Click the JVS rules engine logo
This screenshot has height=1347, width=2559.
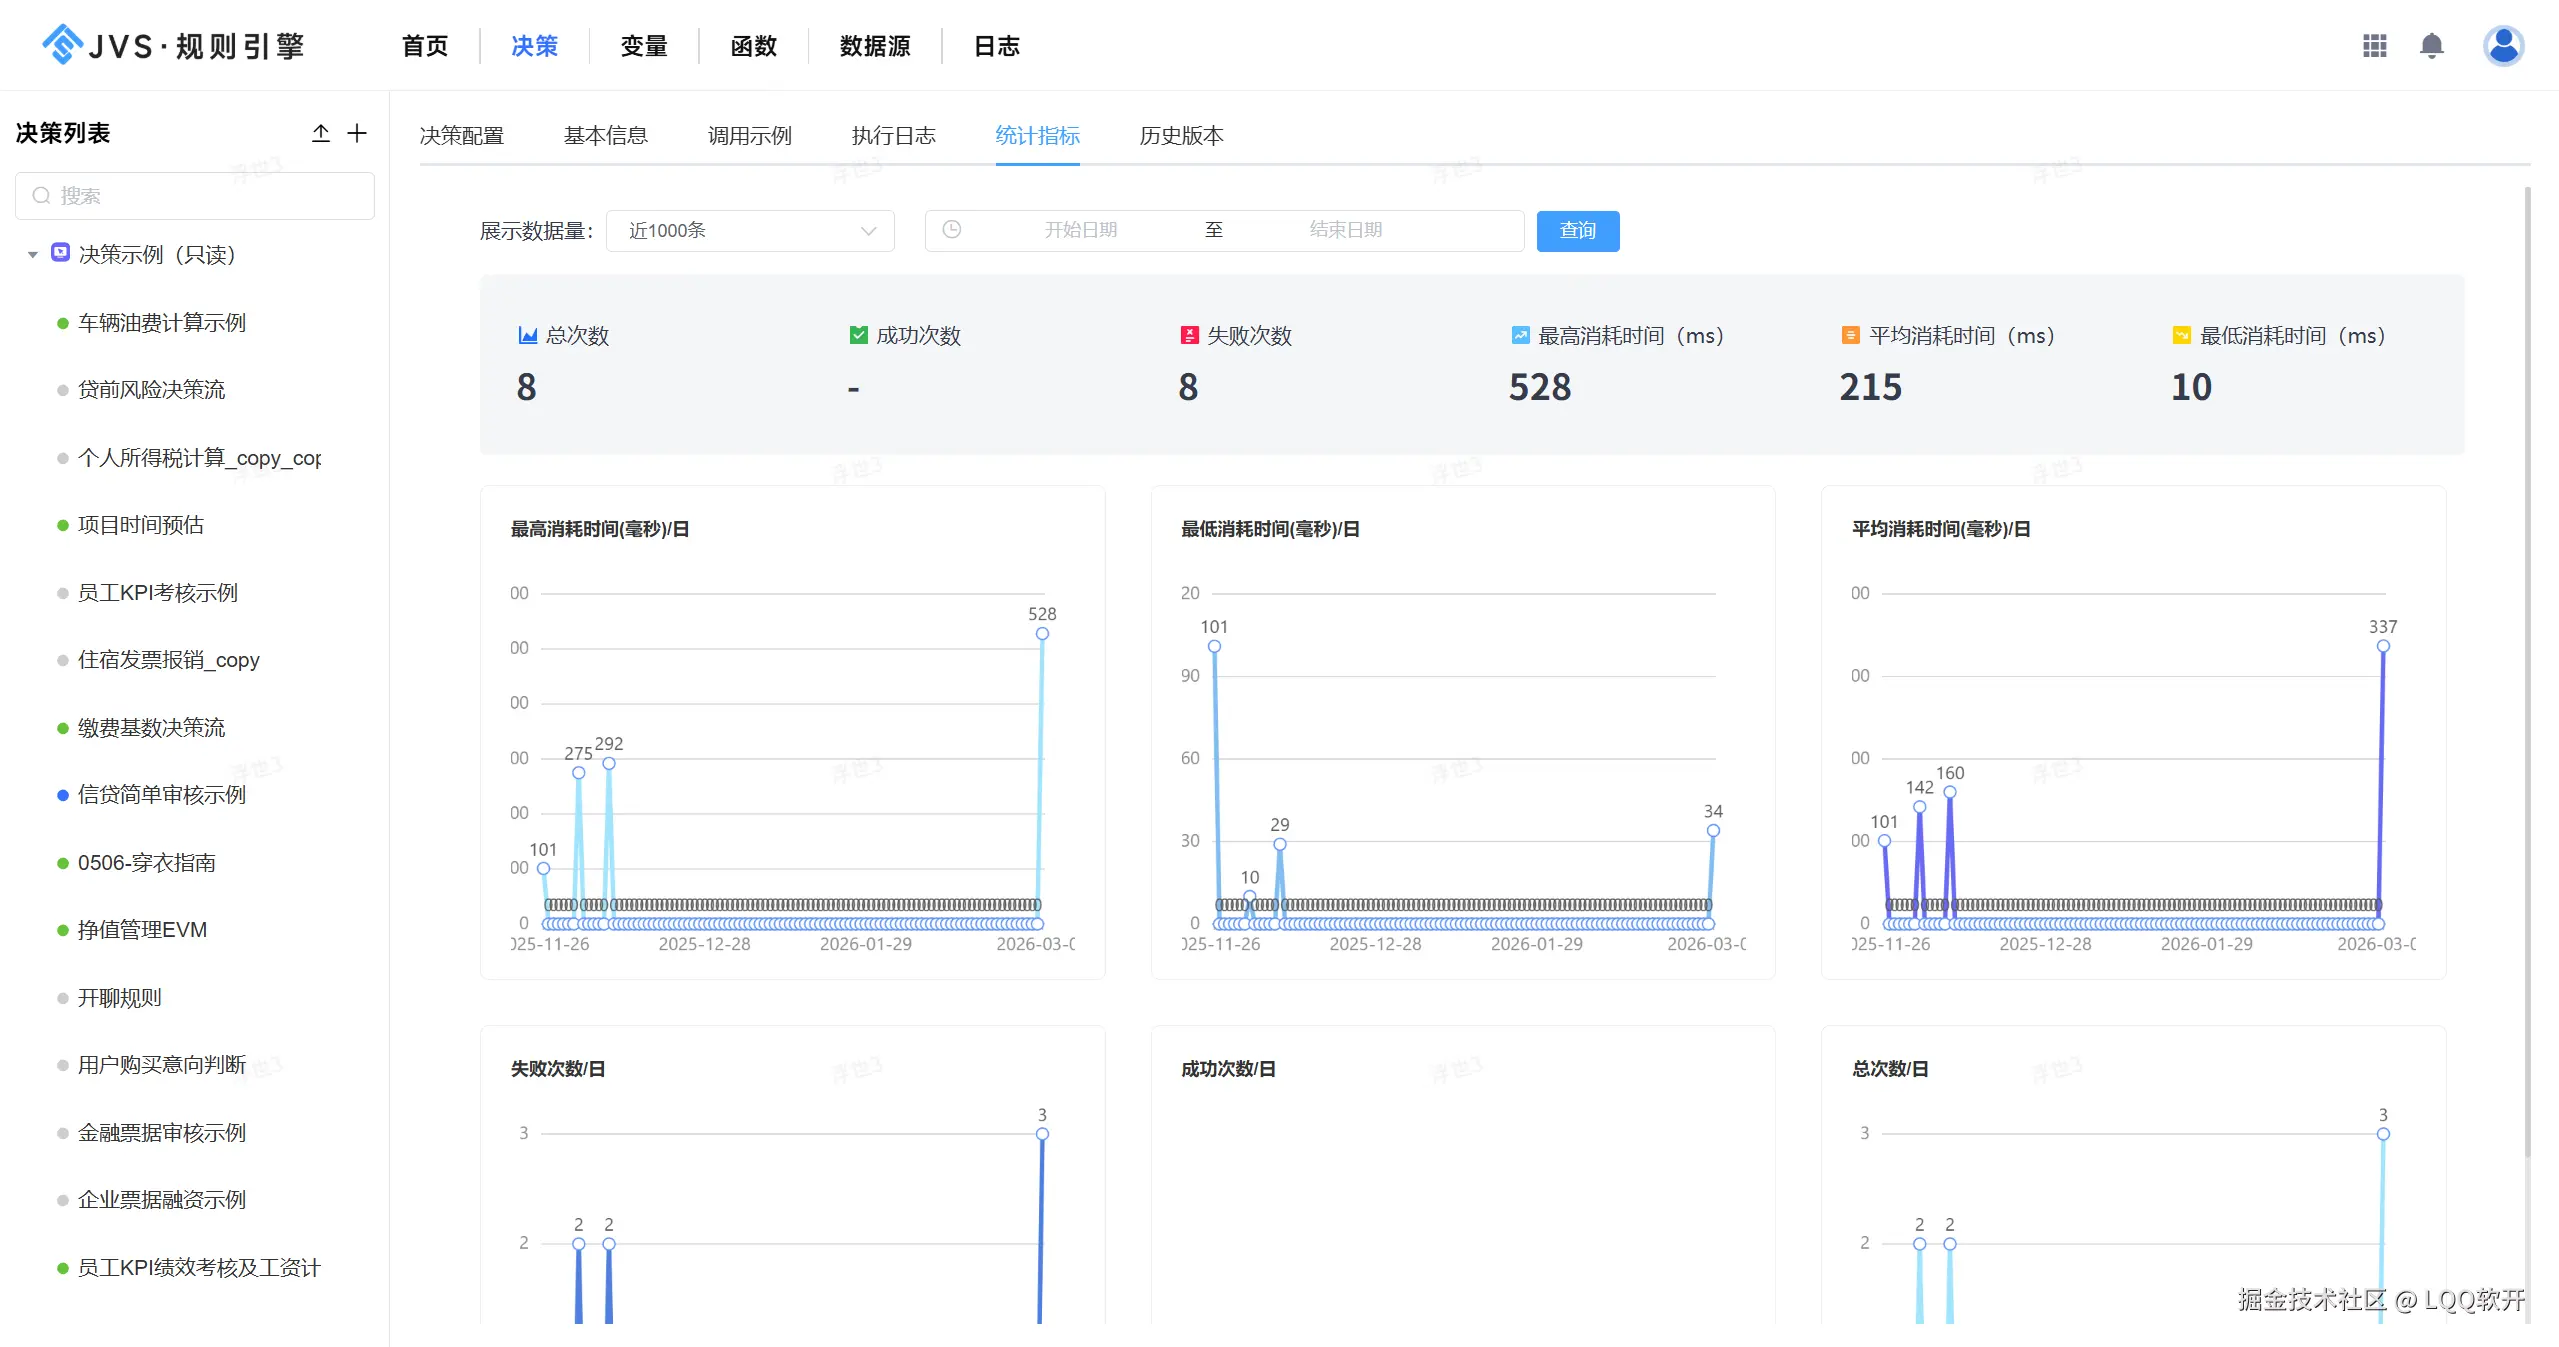point(172,46)
